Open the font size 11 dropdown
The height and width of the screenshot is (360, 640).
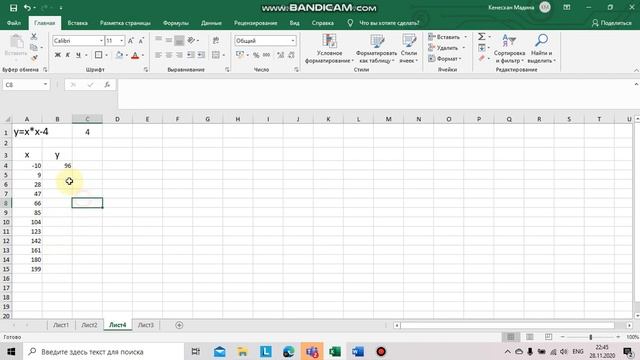coord(121,41)
